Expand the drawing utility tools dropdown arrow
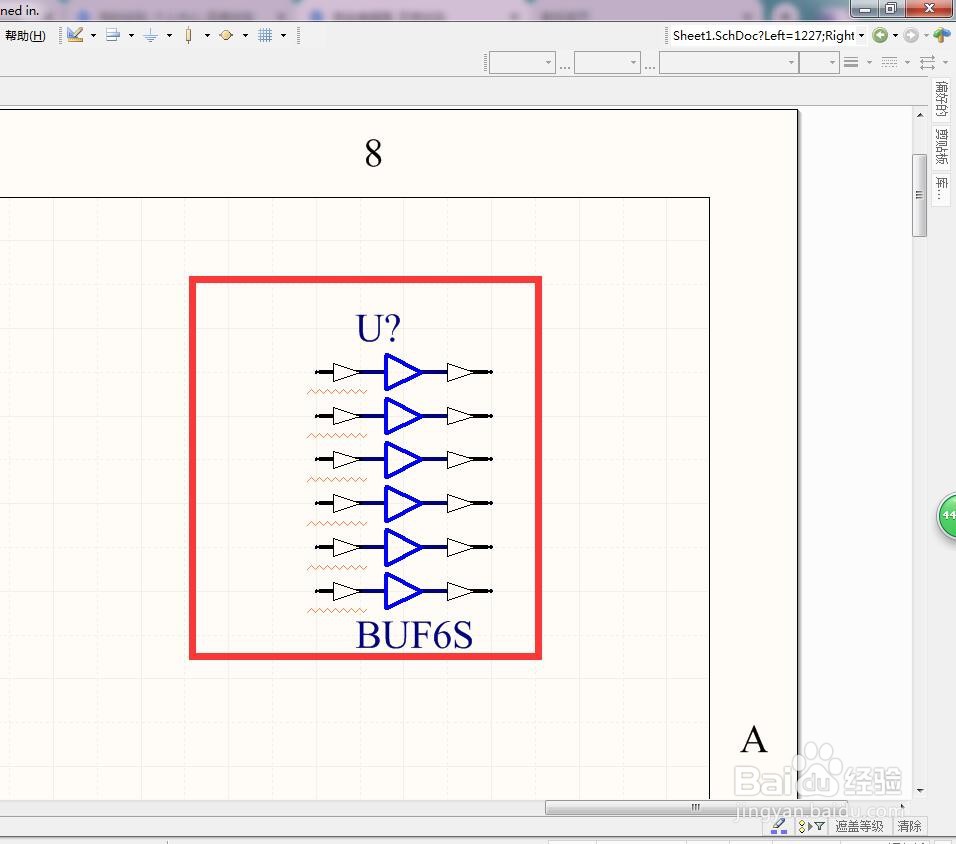 (x=93, y=35)
